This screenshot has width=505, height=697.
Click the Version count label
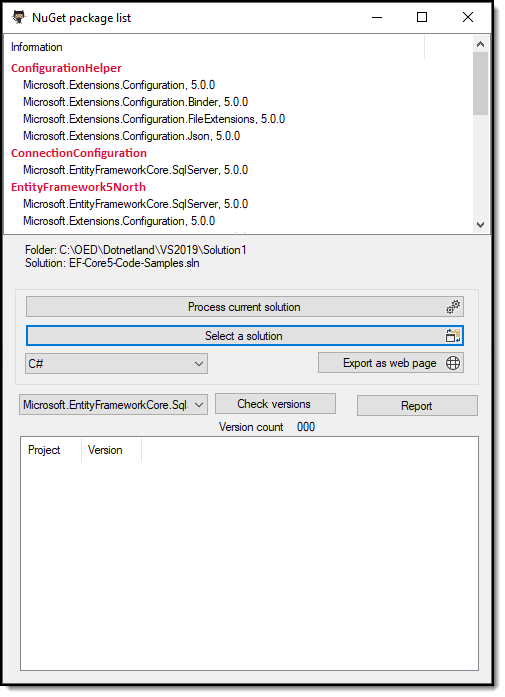click(251, 427)
